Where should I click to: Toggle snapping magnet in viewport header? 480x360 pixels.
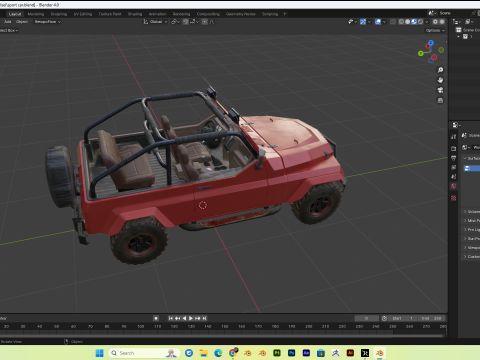coord(186,22)
